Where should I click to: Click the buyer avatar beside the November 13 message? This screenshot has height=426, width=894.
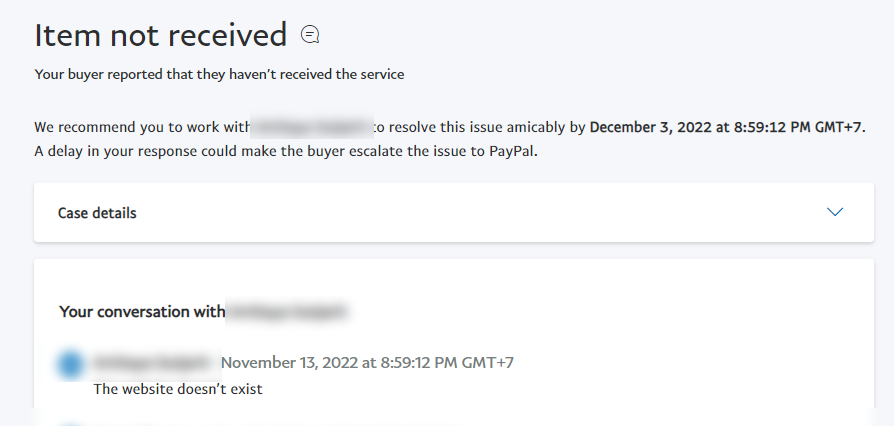point(70,365)
